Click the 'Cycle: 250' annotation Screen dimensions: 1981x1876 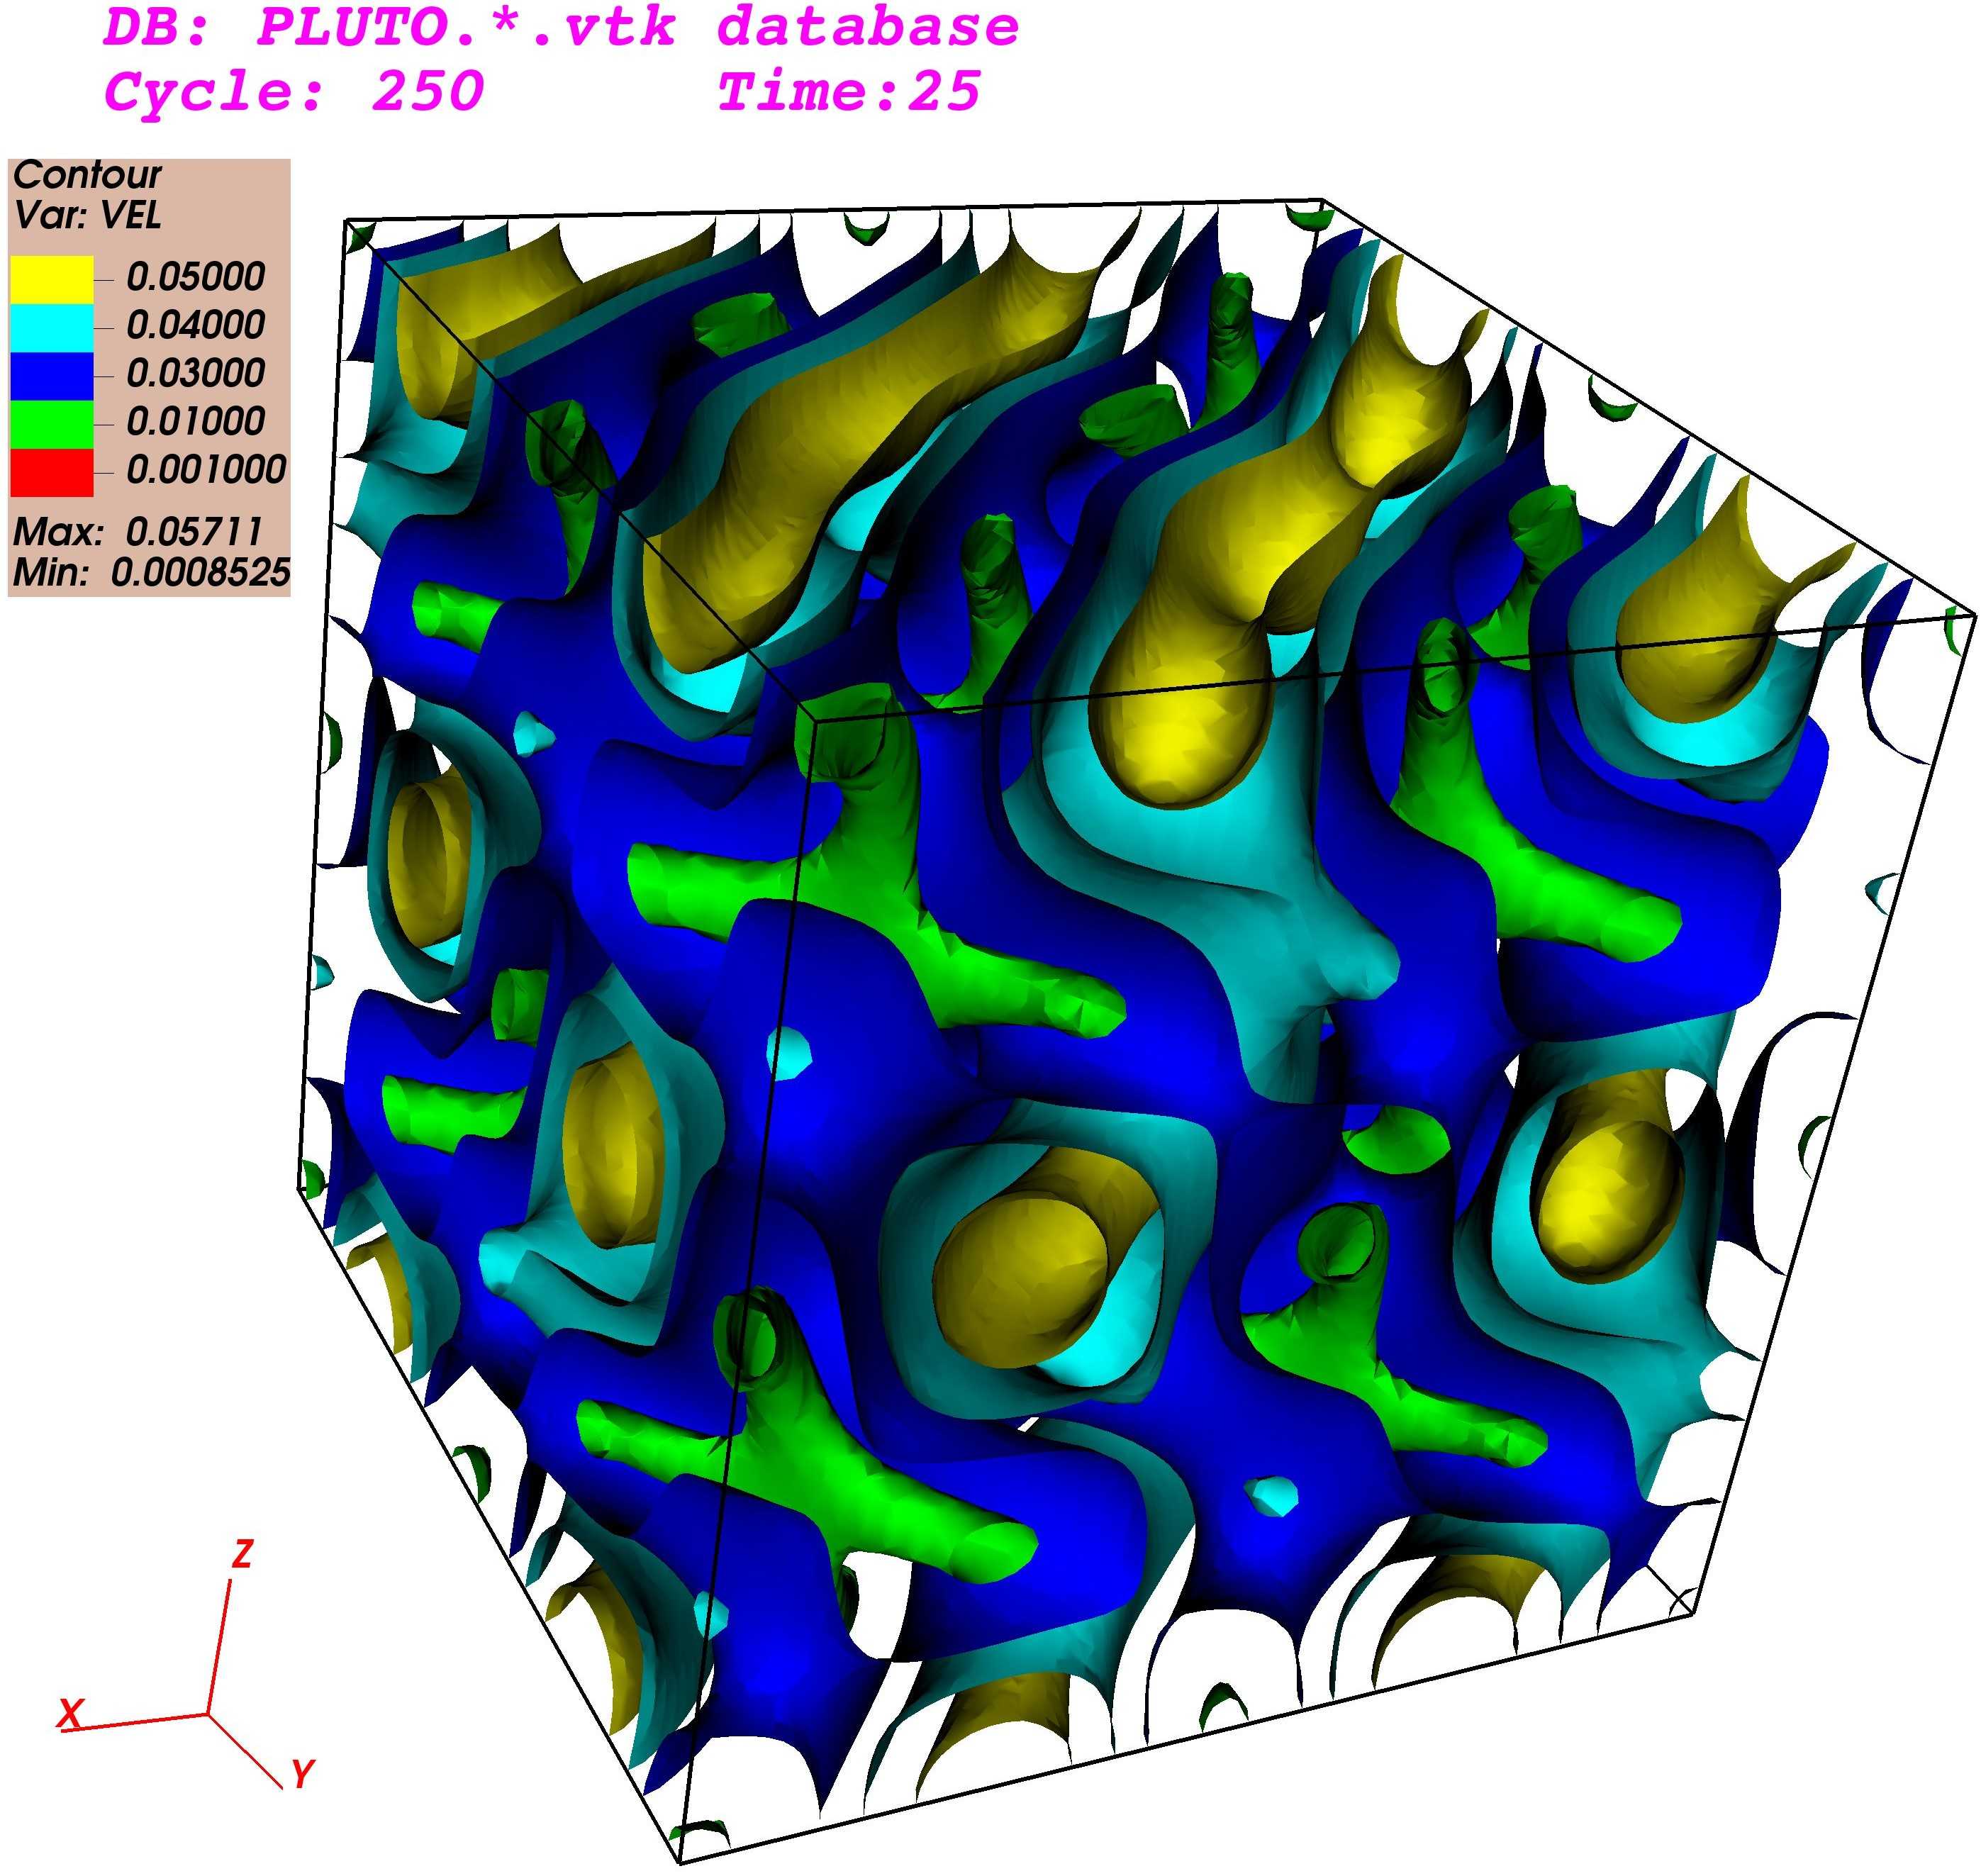[x=294, y=92]
